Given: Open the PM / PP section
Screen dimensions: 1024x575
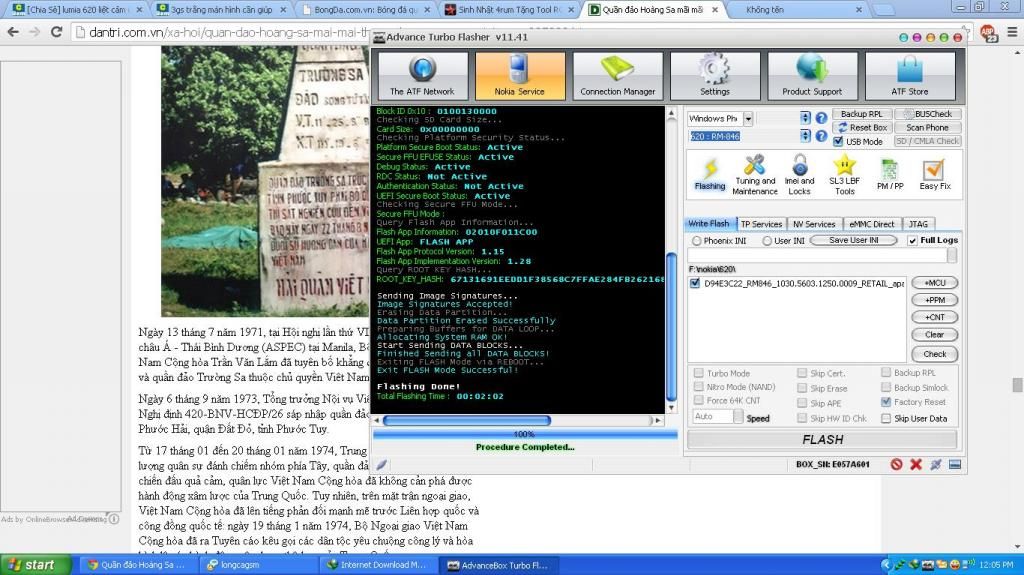Looking at the screenshot, I should [890, 174].
